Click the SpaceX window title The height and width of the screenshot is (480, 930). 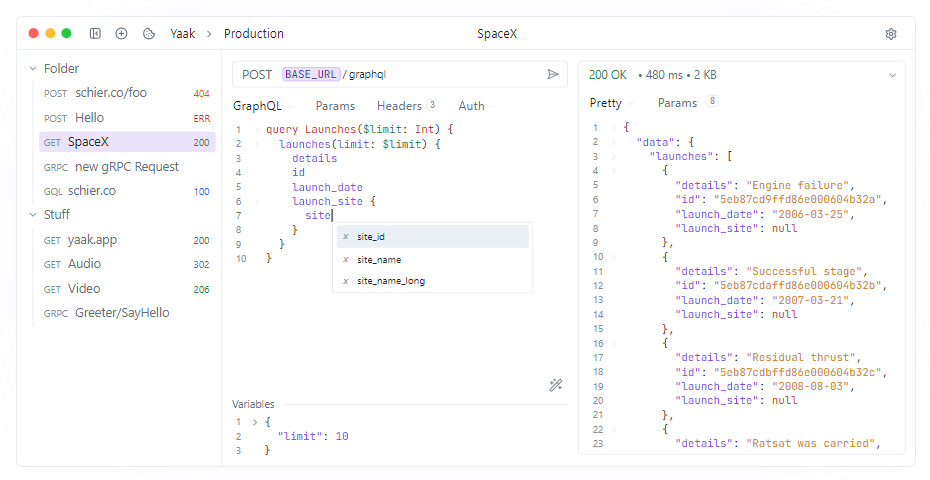point(497,34)
